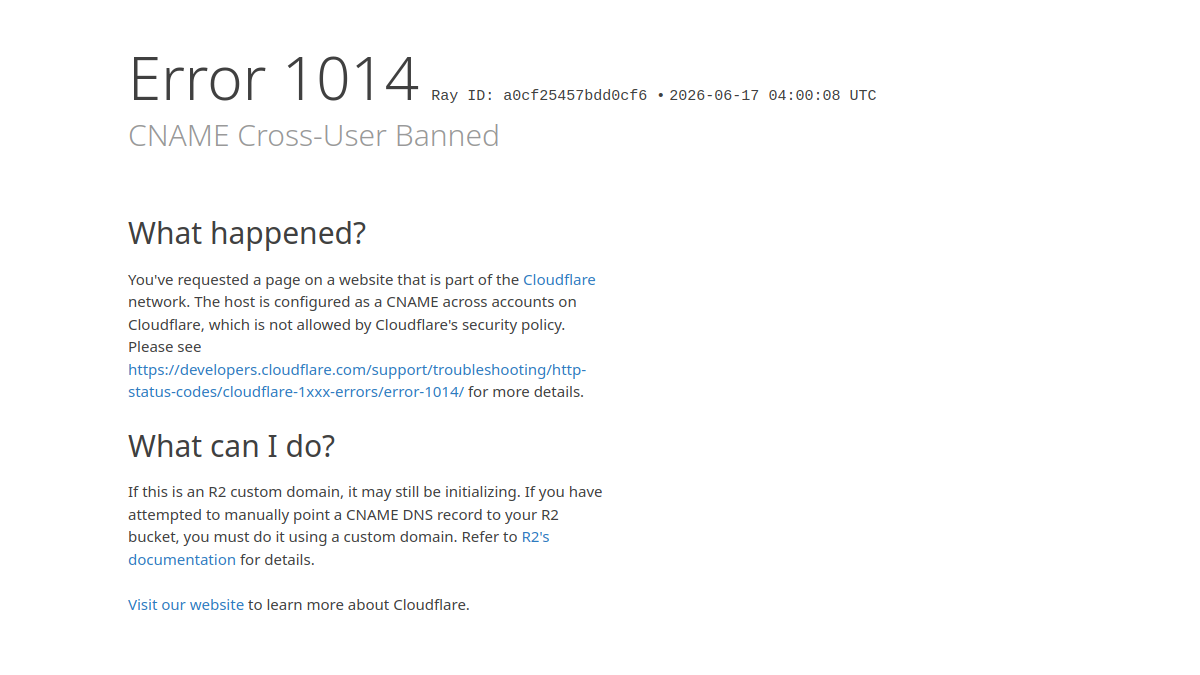Click the link line ending in error-1014/
This screenshot has width=1200, height=675.
pos(296,392)
